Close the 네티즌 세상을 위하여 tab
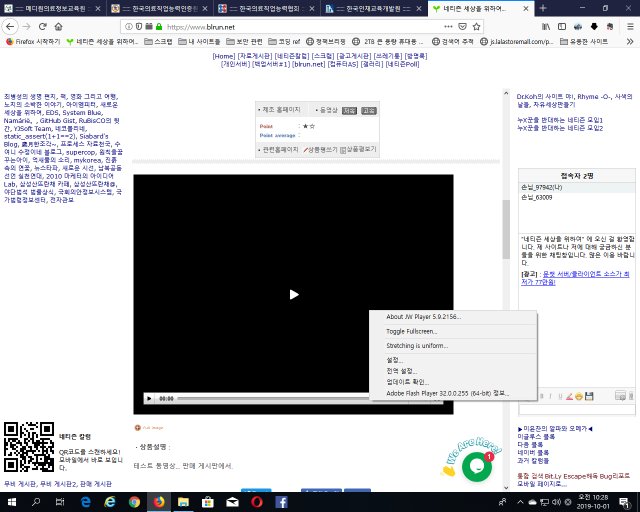 coord(526,8)
